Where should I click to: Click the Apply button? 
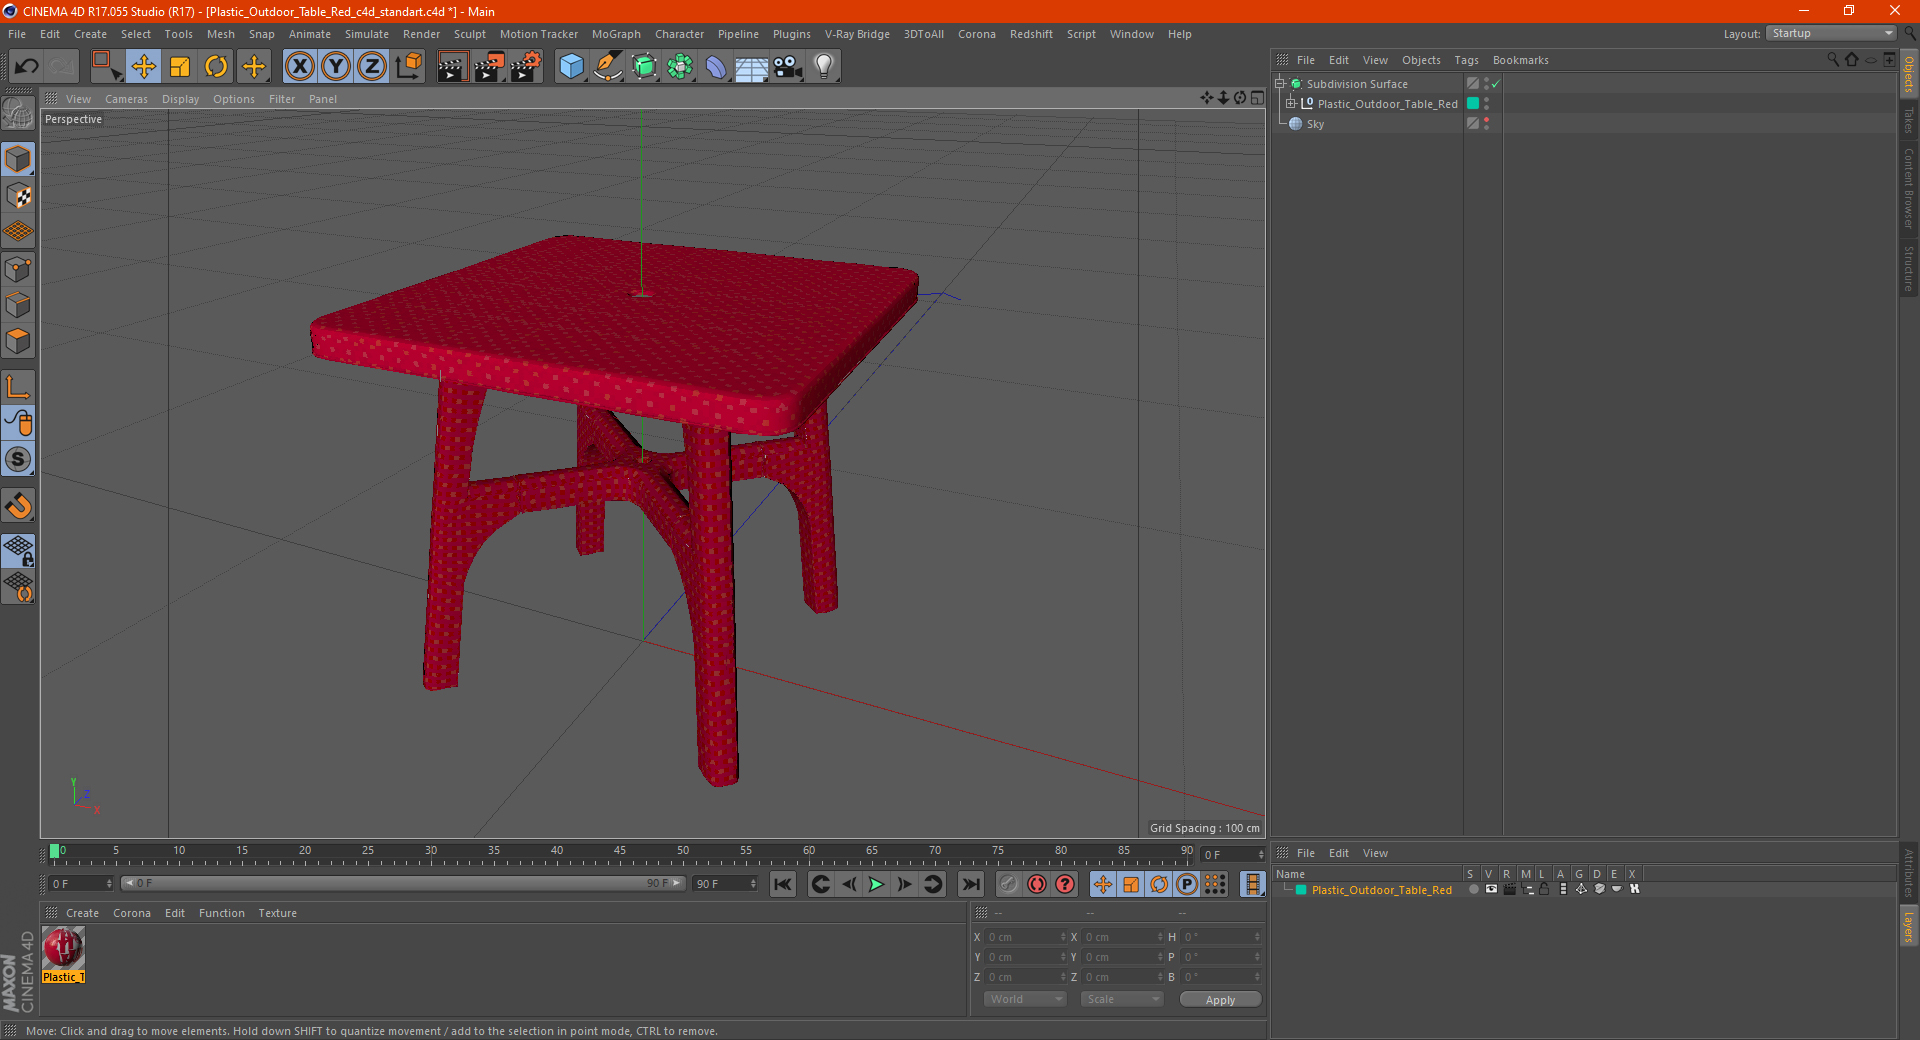[x=1220, y=1000]
